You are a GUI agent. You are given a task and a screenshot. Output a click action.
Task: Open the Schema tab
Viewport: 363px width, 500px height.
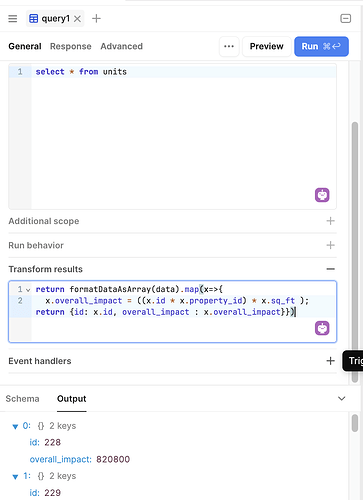[22, 399]
